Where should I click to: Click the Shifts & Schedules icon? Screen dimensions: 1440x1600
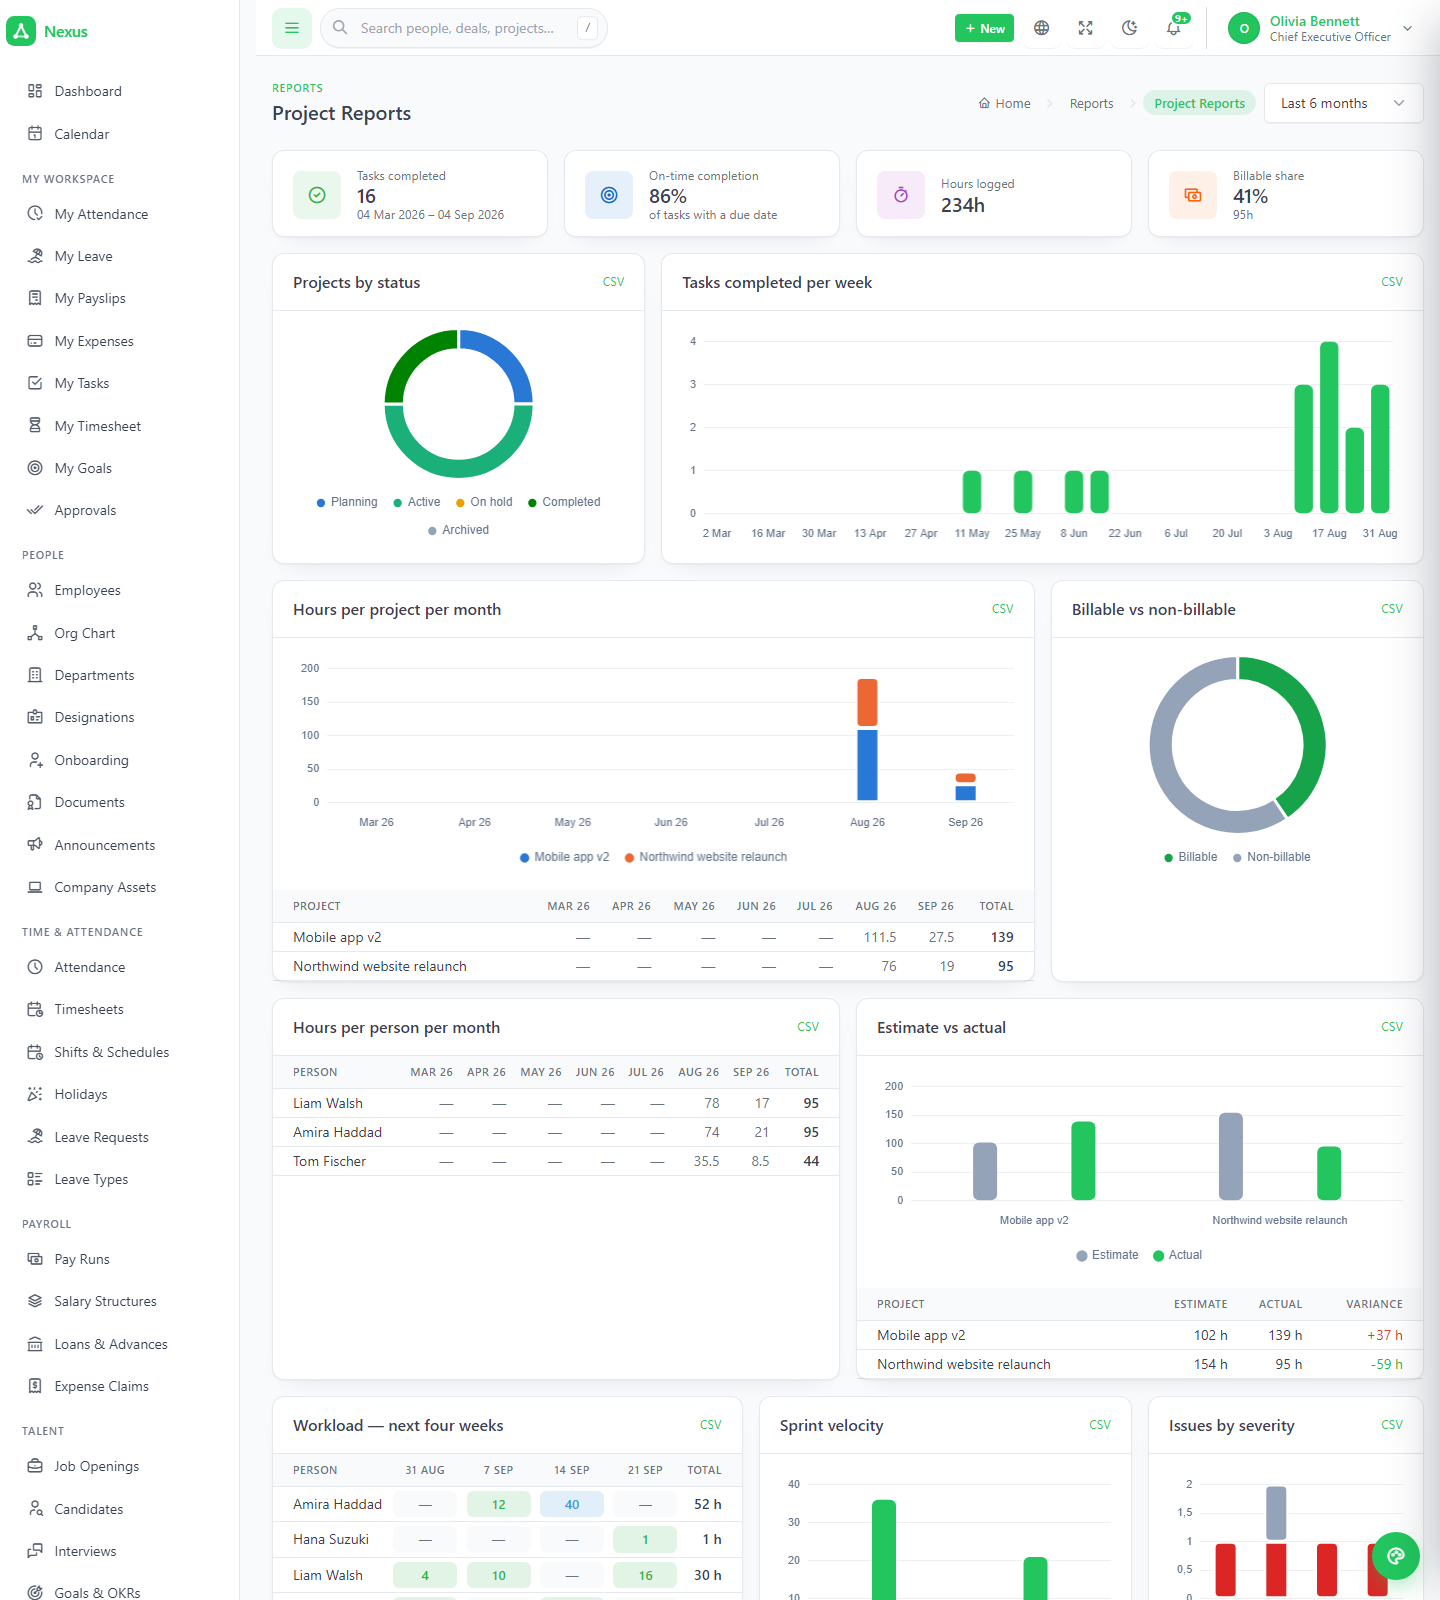click(x=35, y=1052)
